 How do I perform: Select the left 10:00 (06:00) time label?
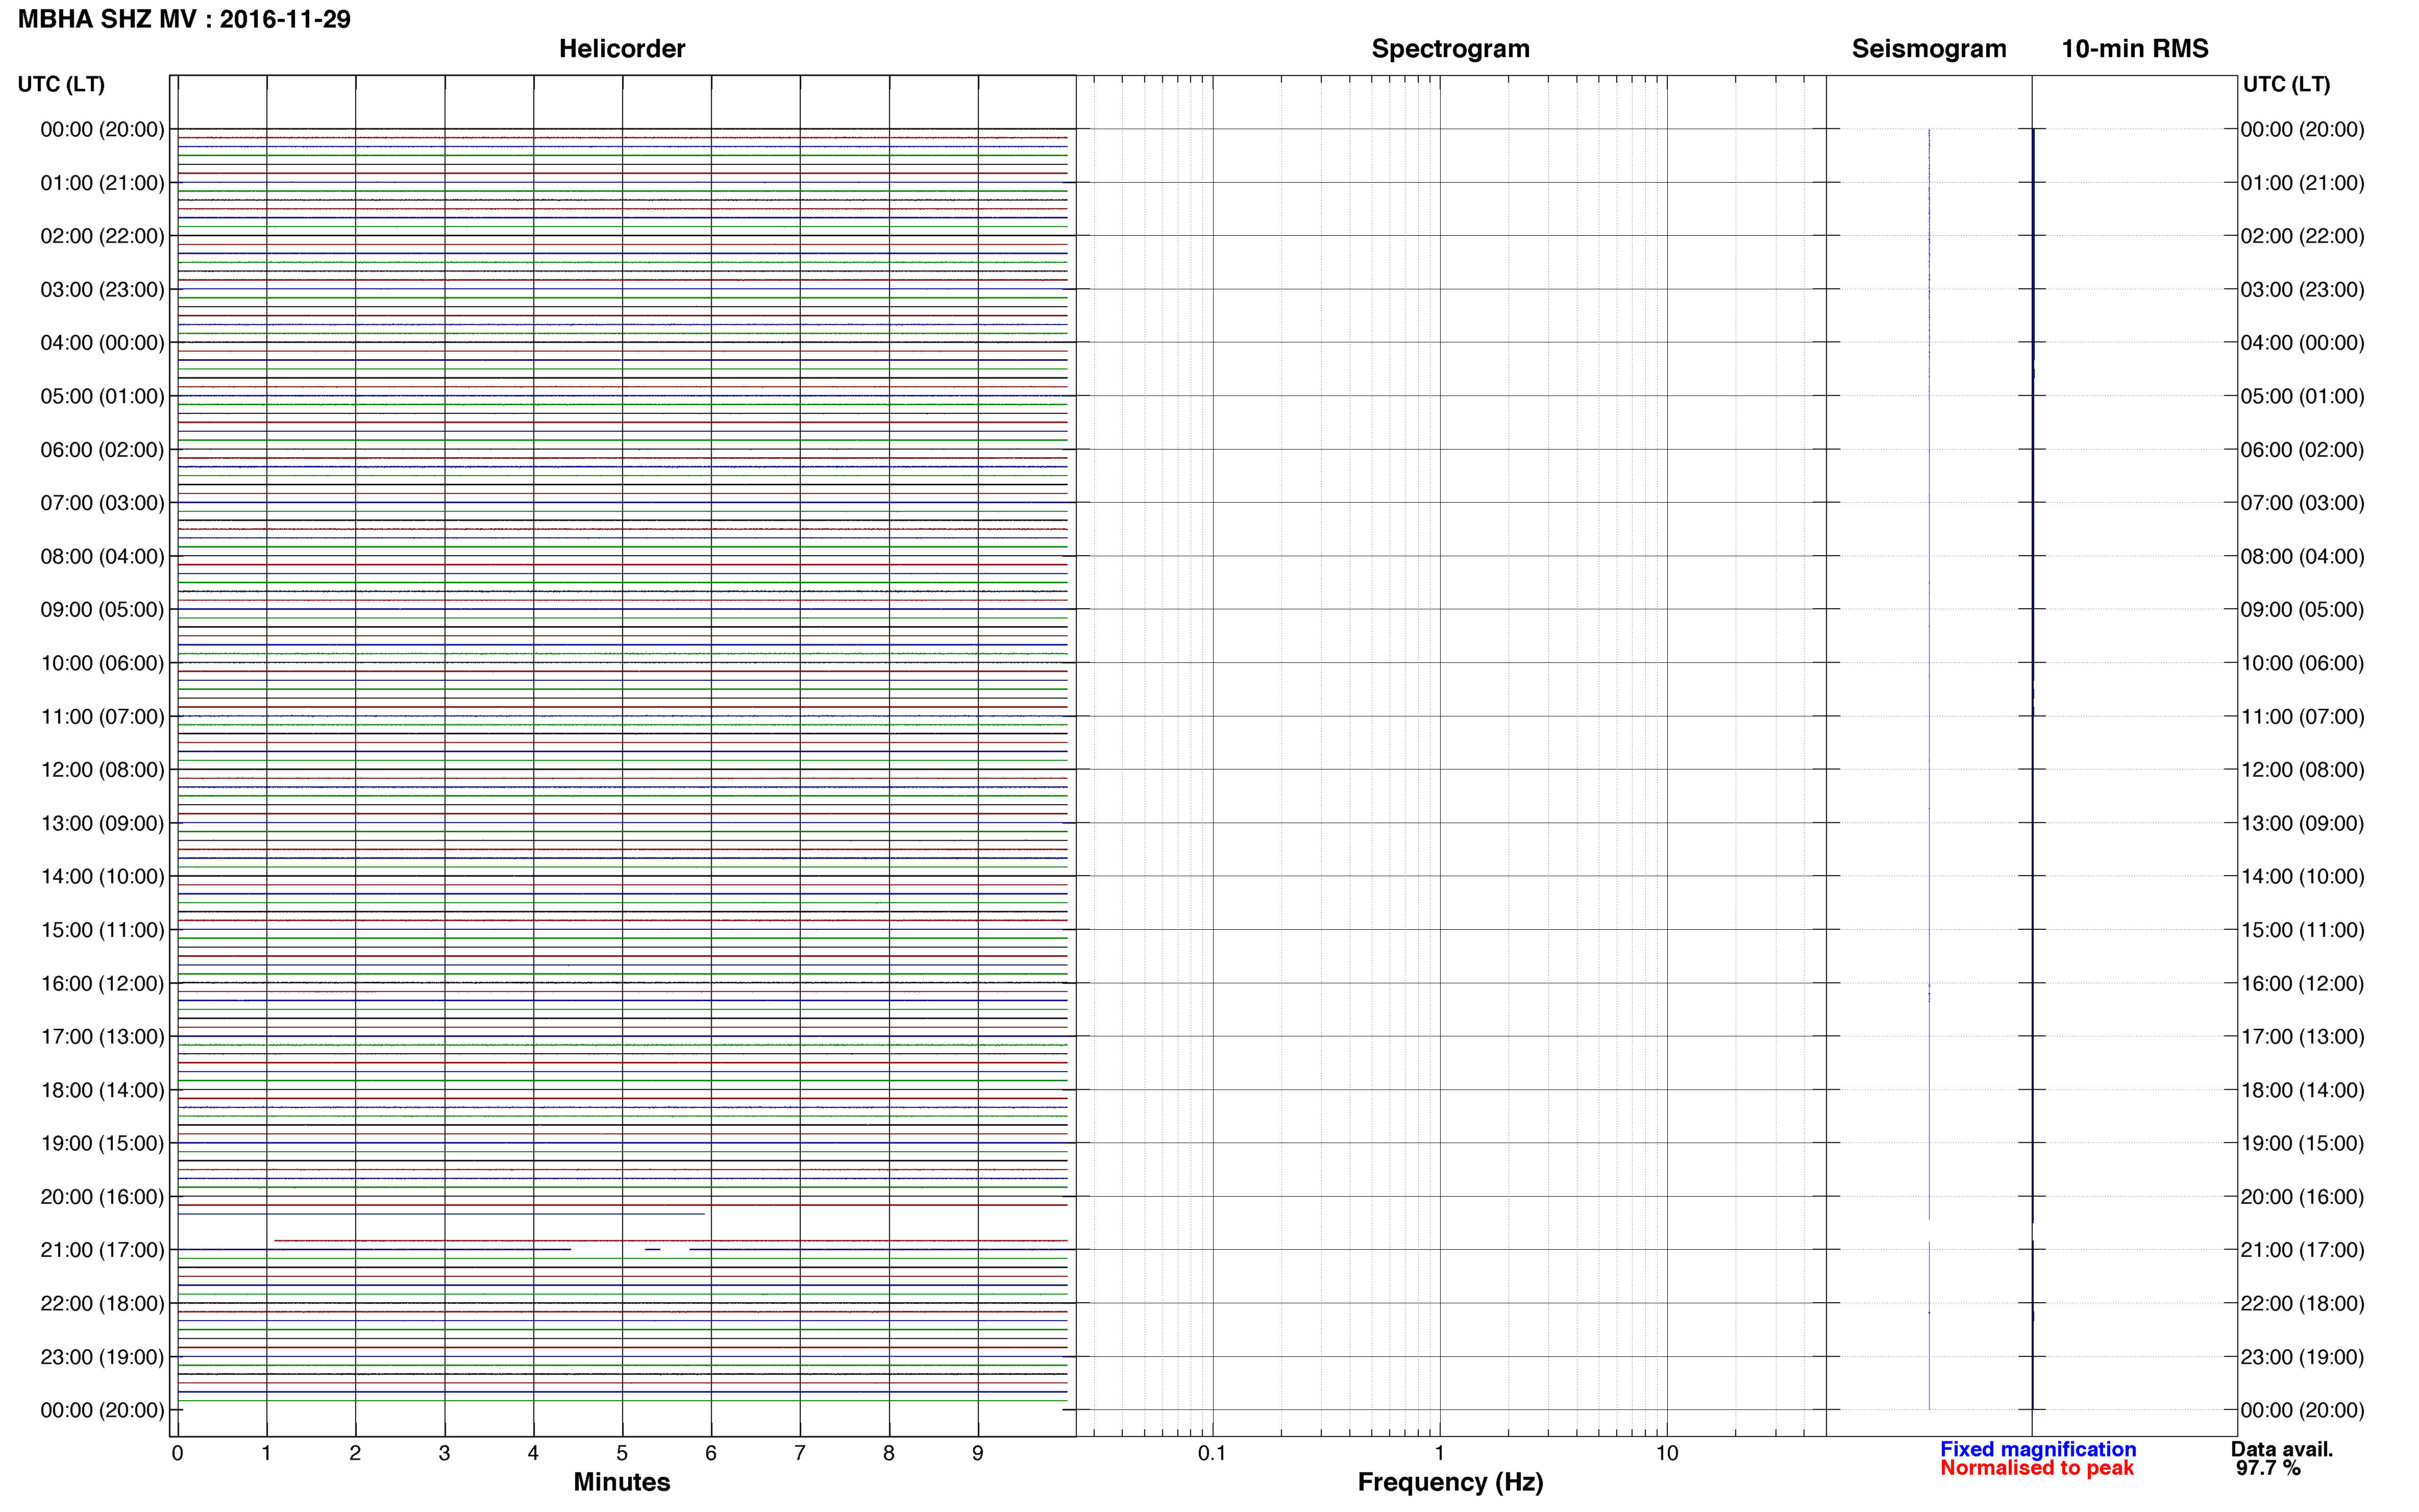coord(102,663)
